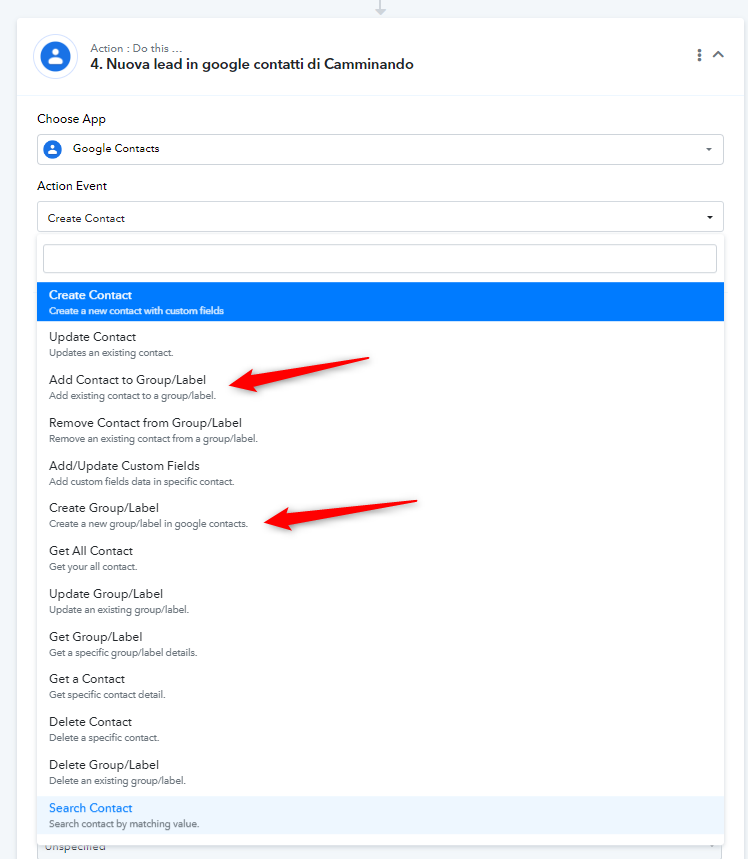Choose Get a Contact option
748x859 pixels.
[x=380, y=686]
